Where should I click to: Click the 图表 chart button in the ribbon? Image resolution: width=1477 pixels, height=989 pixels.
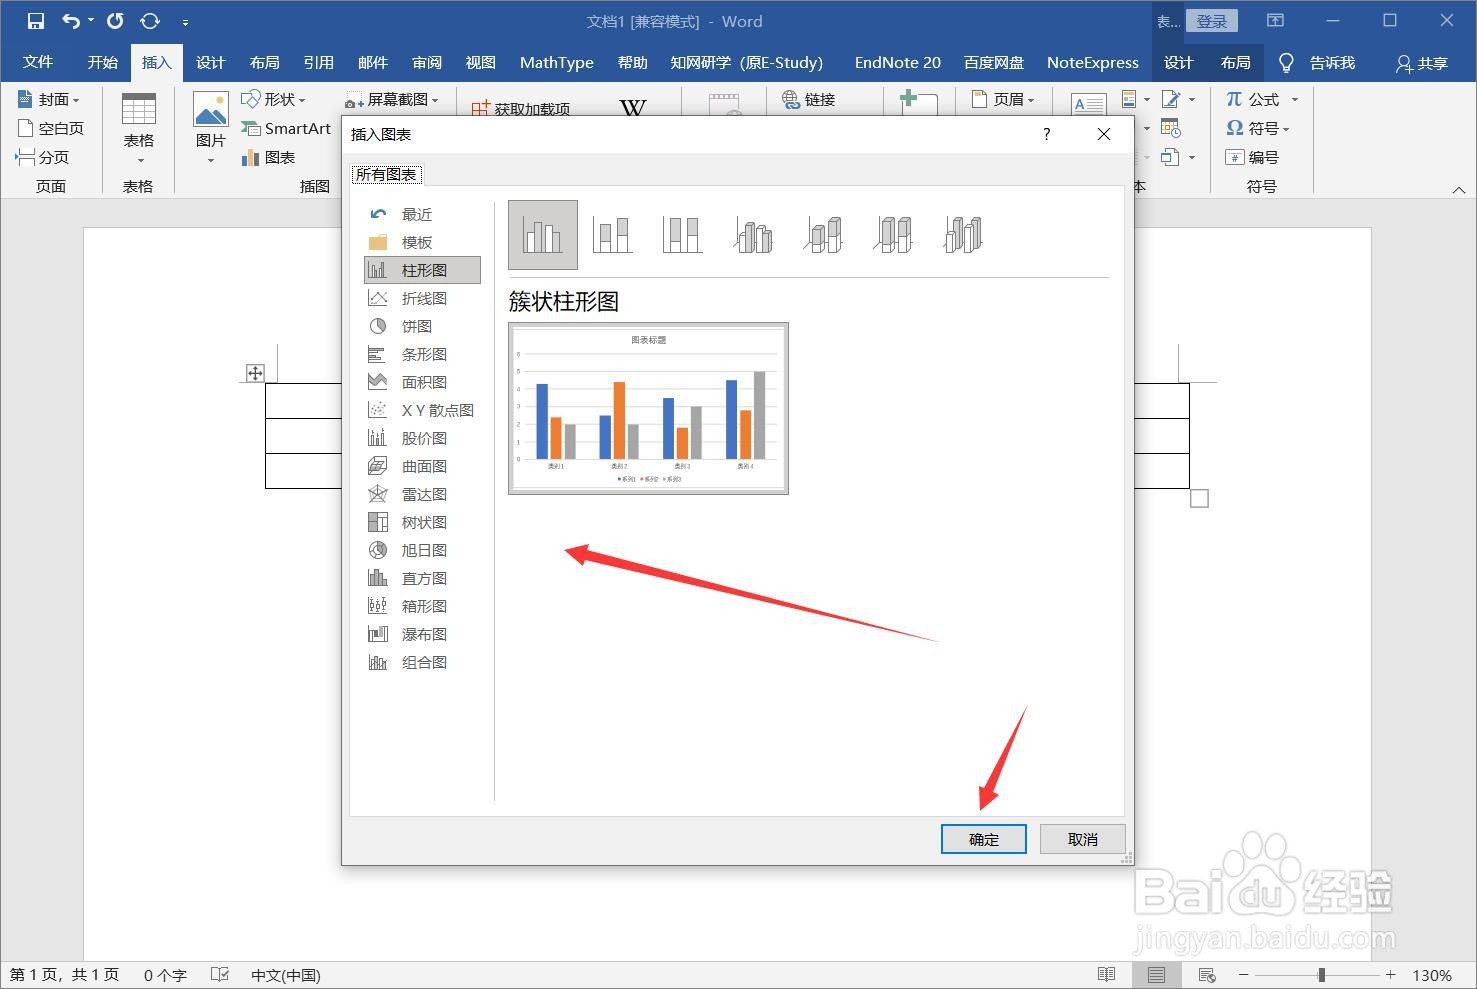[268, 157]
